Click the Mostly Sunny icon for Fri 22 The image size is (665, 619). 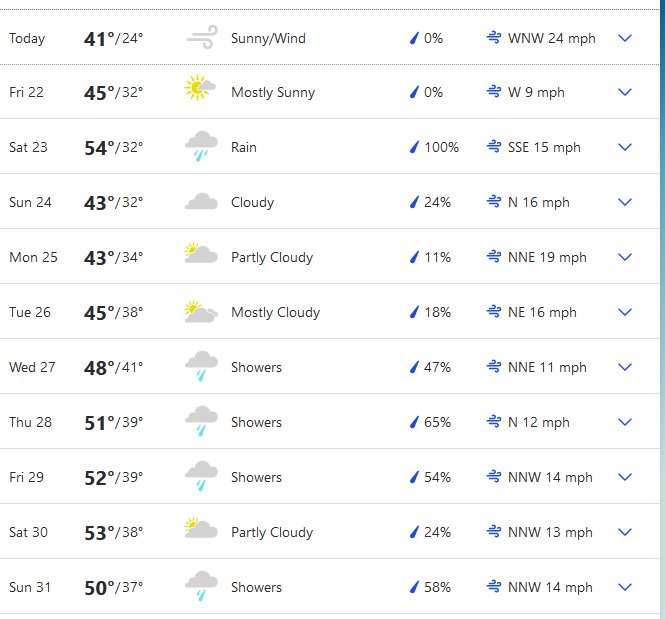click(x=200, y=88)
